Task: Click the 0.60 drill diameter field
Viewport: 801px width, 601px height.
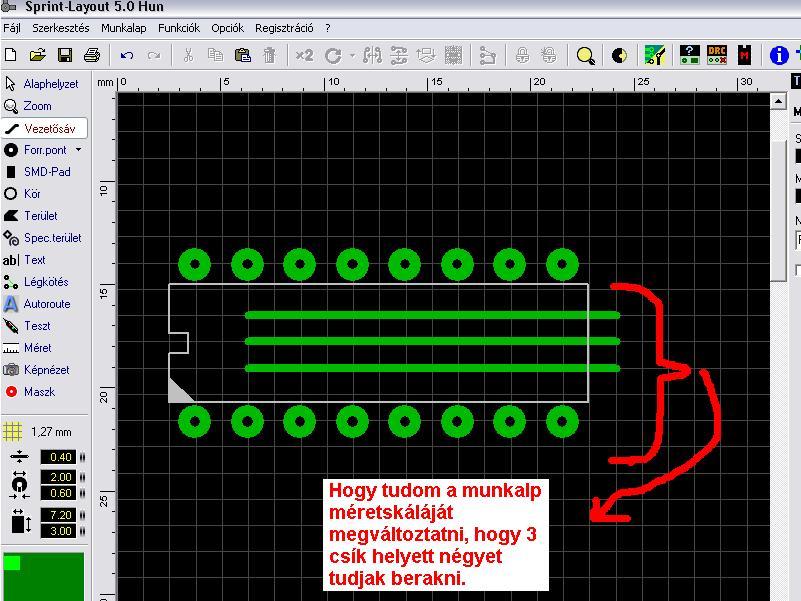Action: (58, 493)
